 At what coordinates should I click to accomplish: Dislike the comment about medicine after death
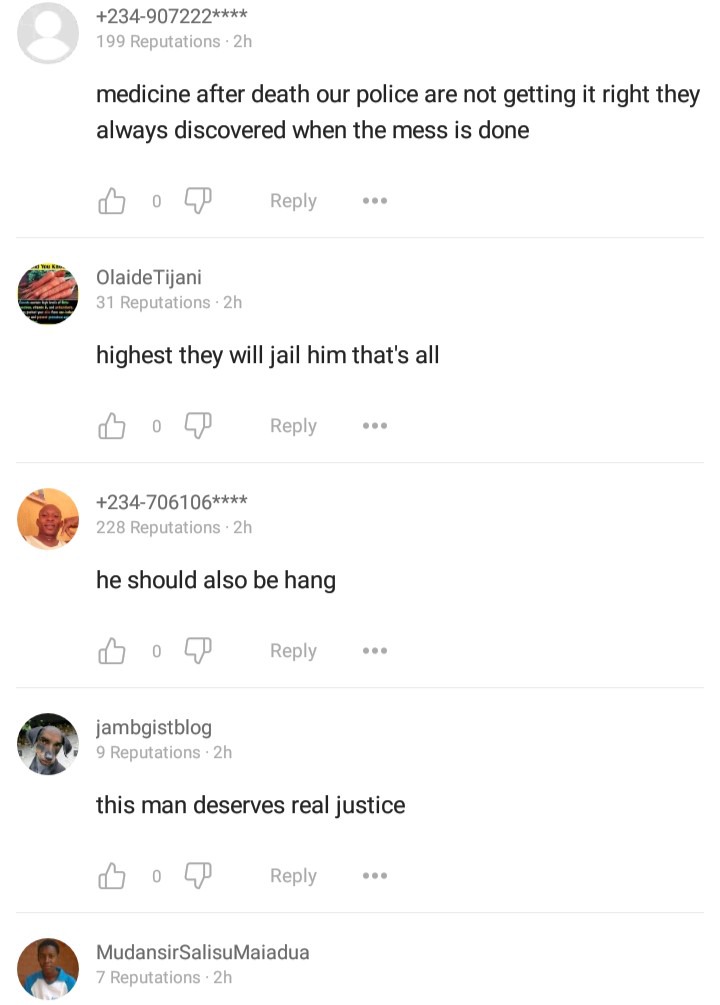[x=198, y=201]
